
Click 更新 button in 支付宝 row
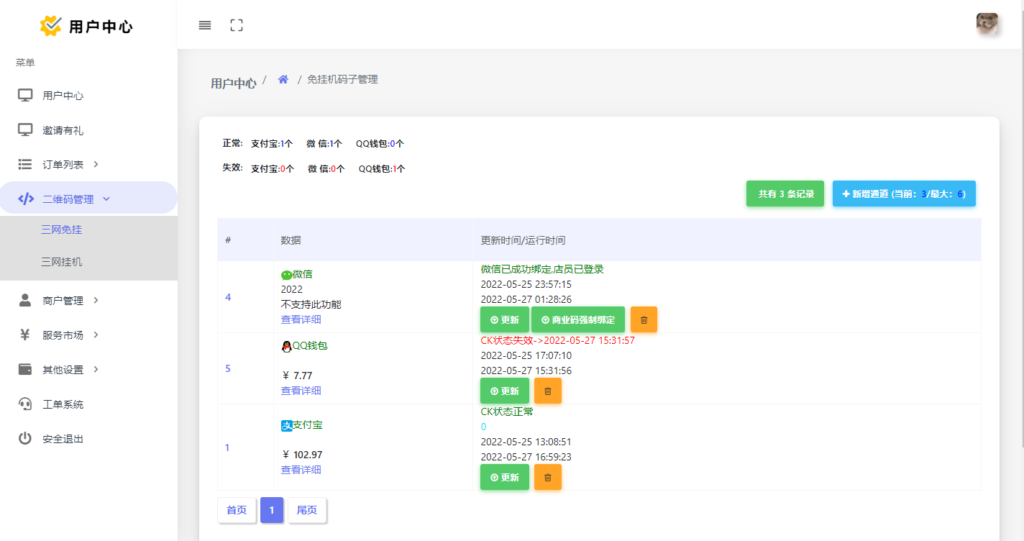click(x=504, y=477)
